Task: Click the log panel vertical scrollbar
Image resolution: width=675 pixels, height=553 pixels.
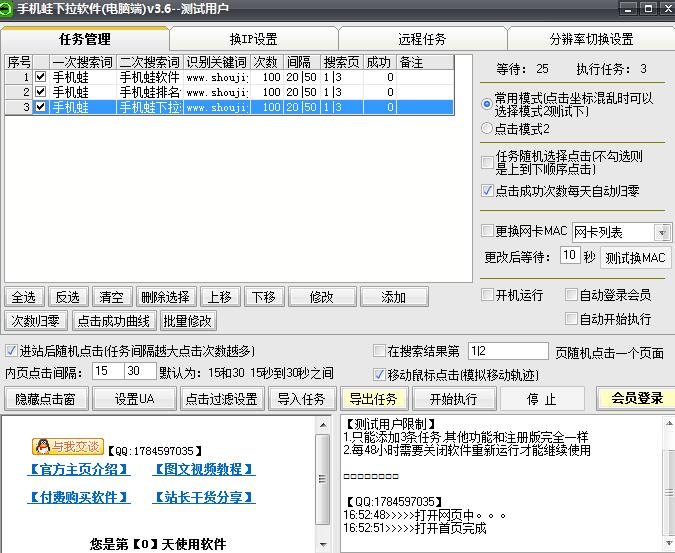Action: [x=667, y=480]
